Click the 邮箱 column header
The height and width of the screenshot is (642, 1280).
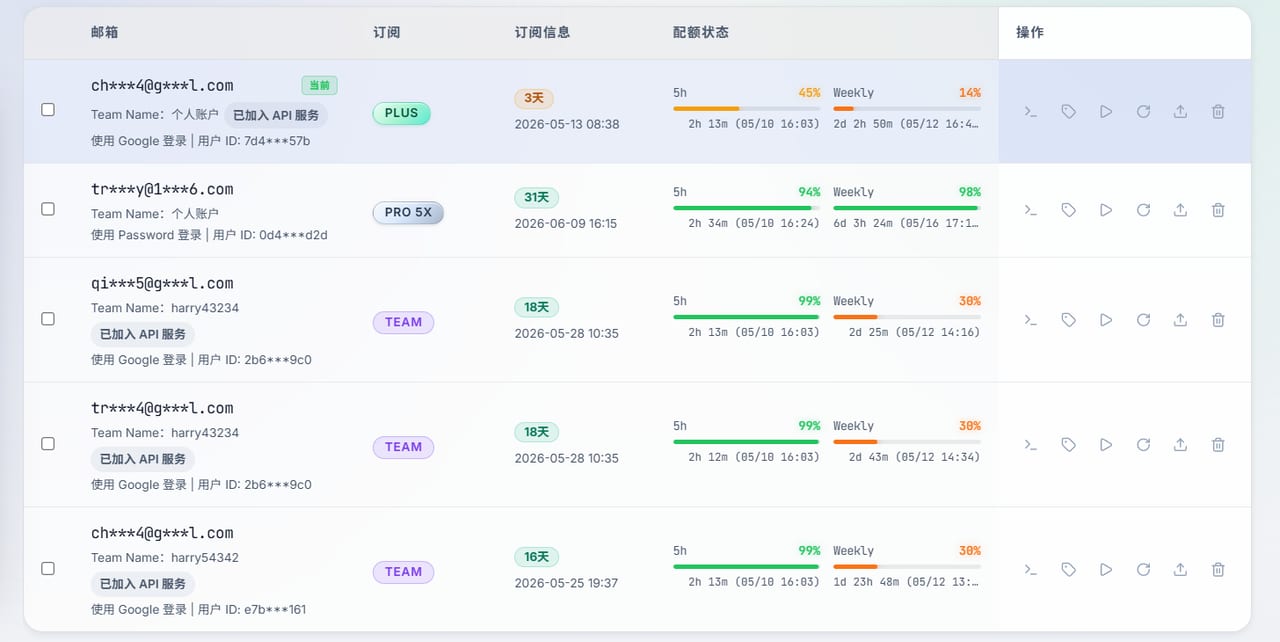click(105, 32)
